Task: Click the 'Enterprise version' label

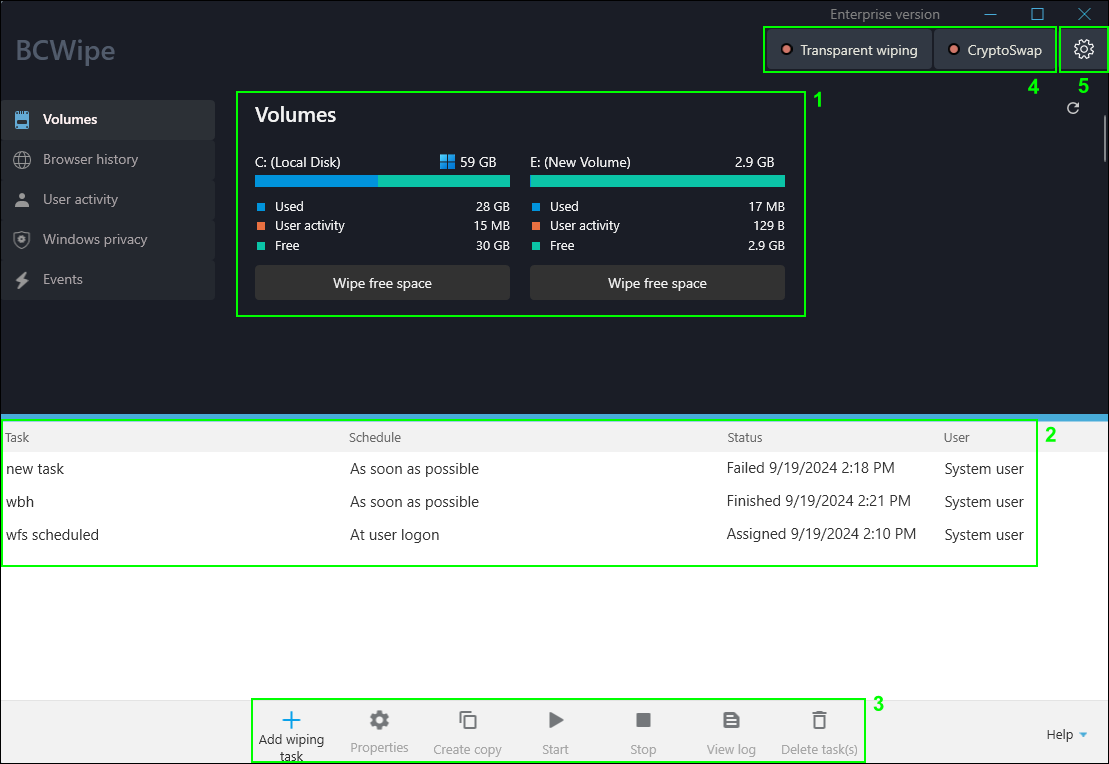Action: pos(885,14)
